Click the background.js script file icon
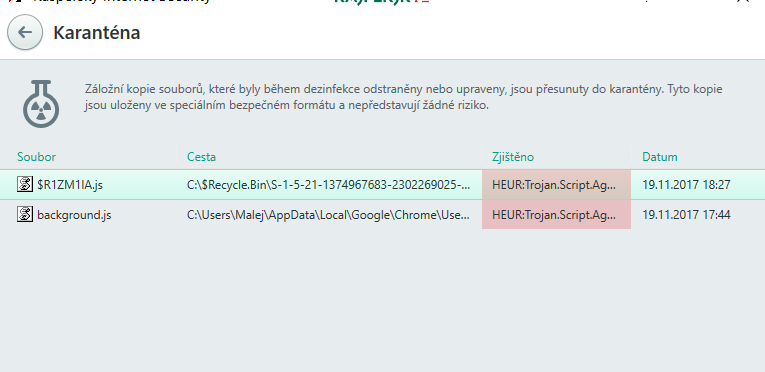The image size is (765, 372). point(25,214)
